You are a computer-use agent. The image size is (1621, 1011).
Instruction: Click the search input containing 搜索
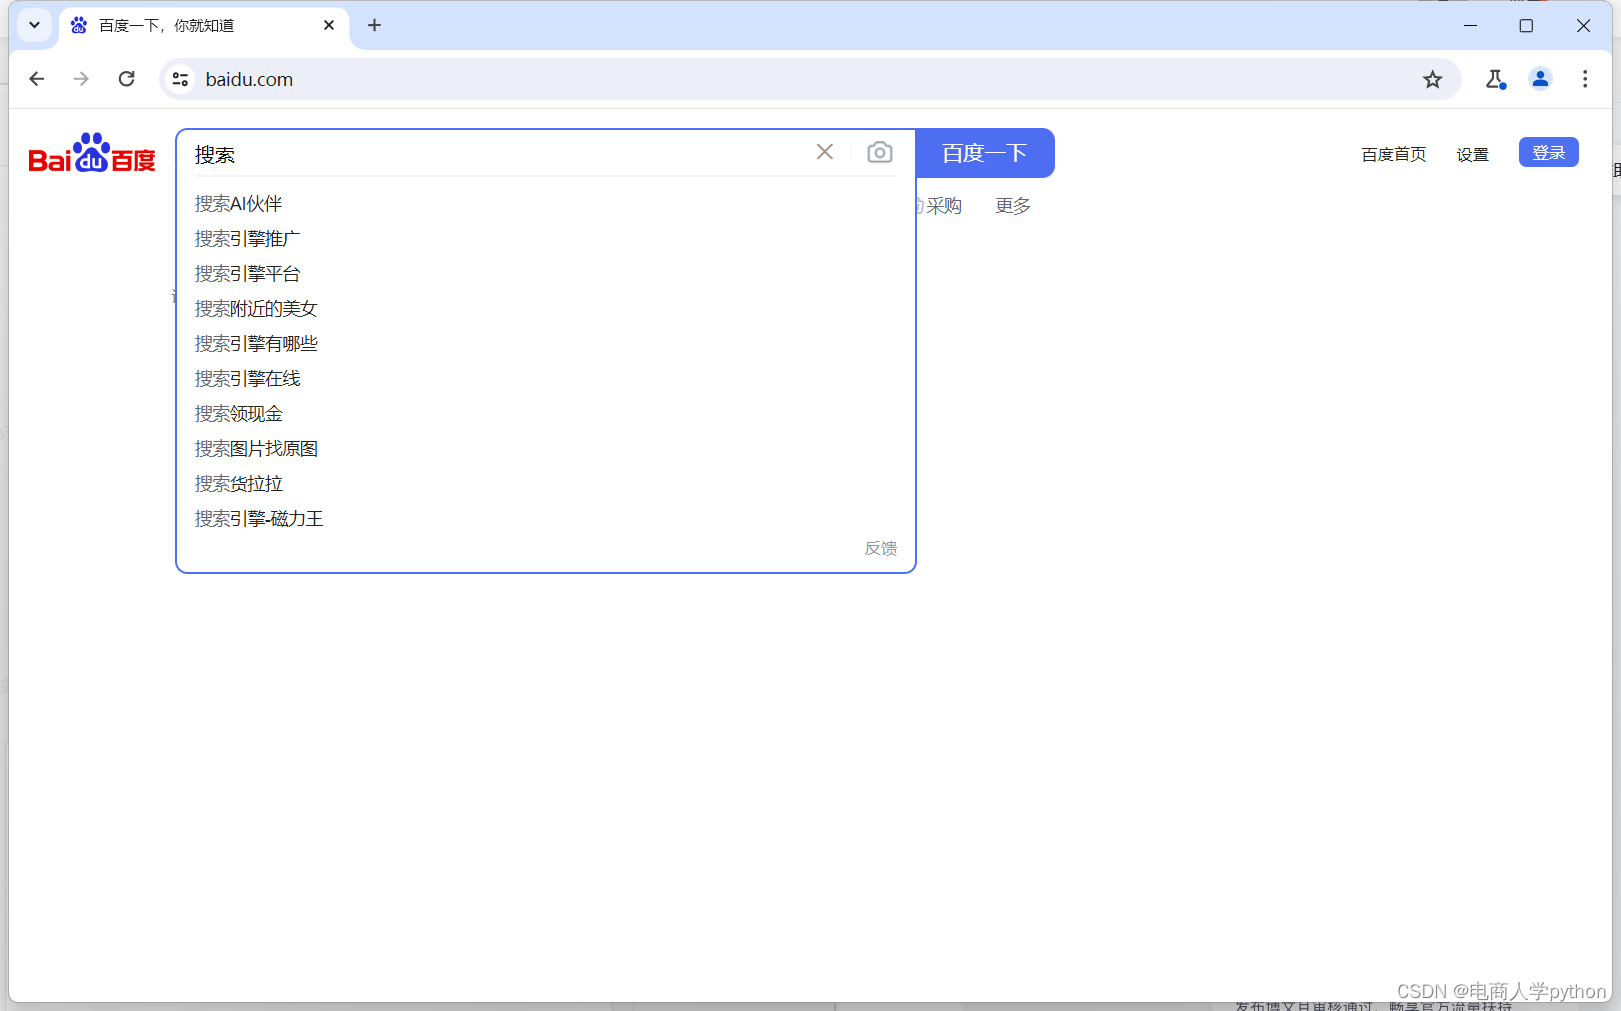point(500,154)
